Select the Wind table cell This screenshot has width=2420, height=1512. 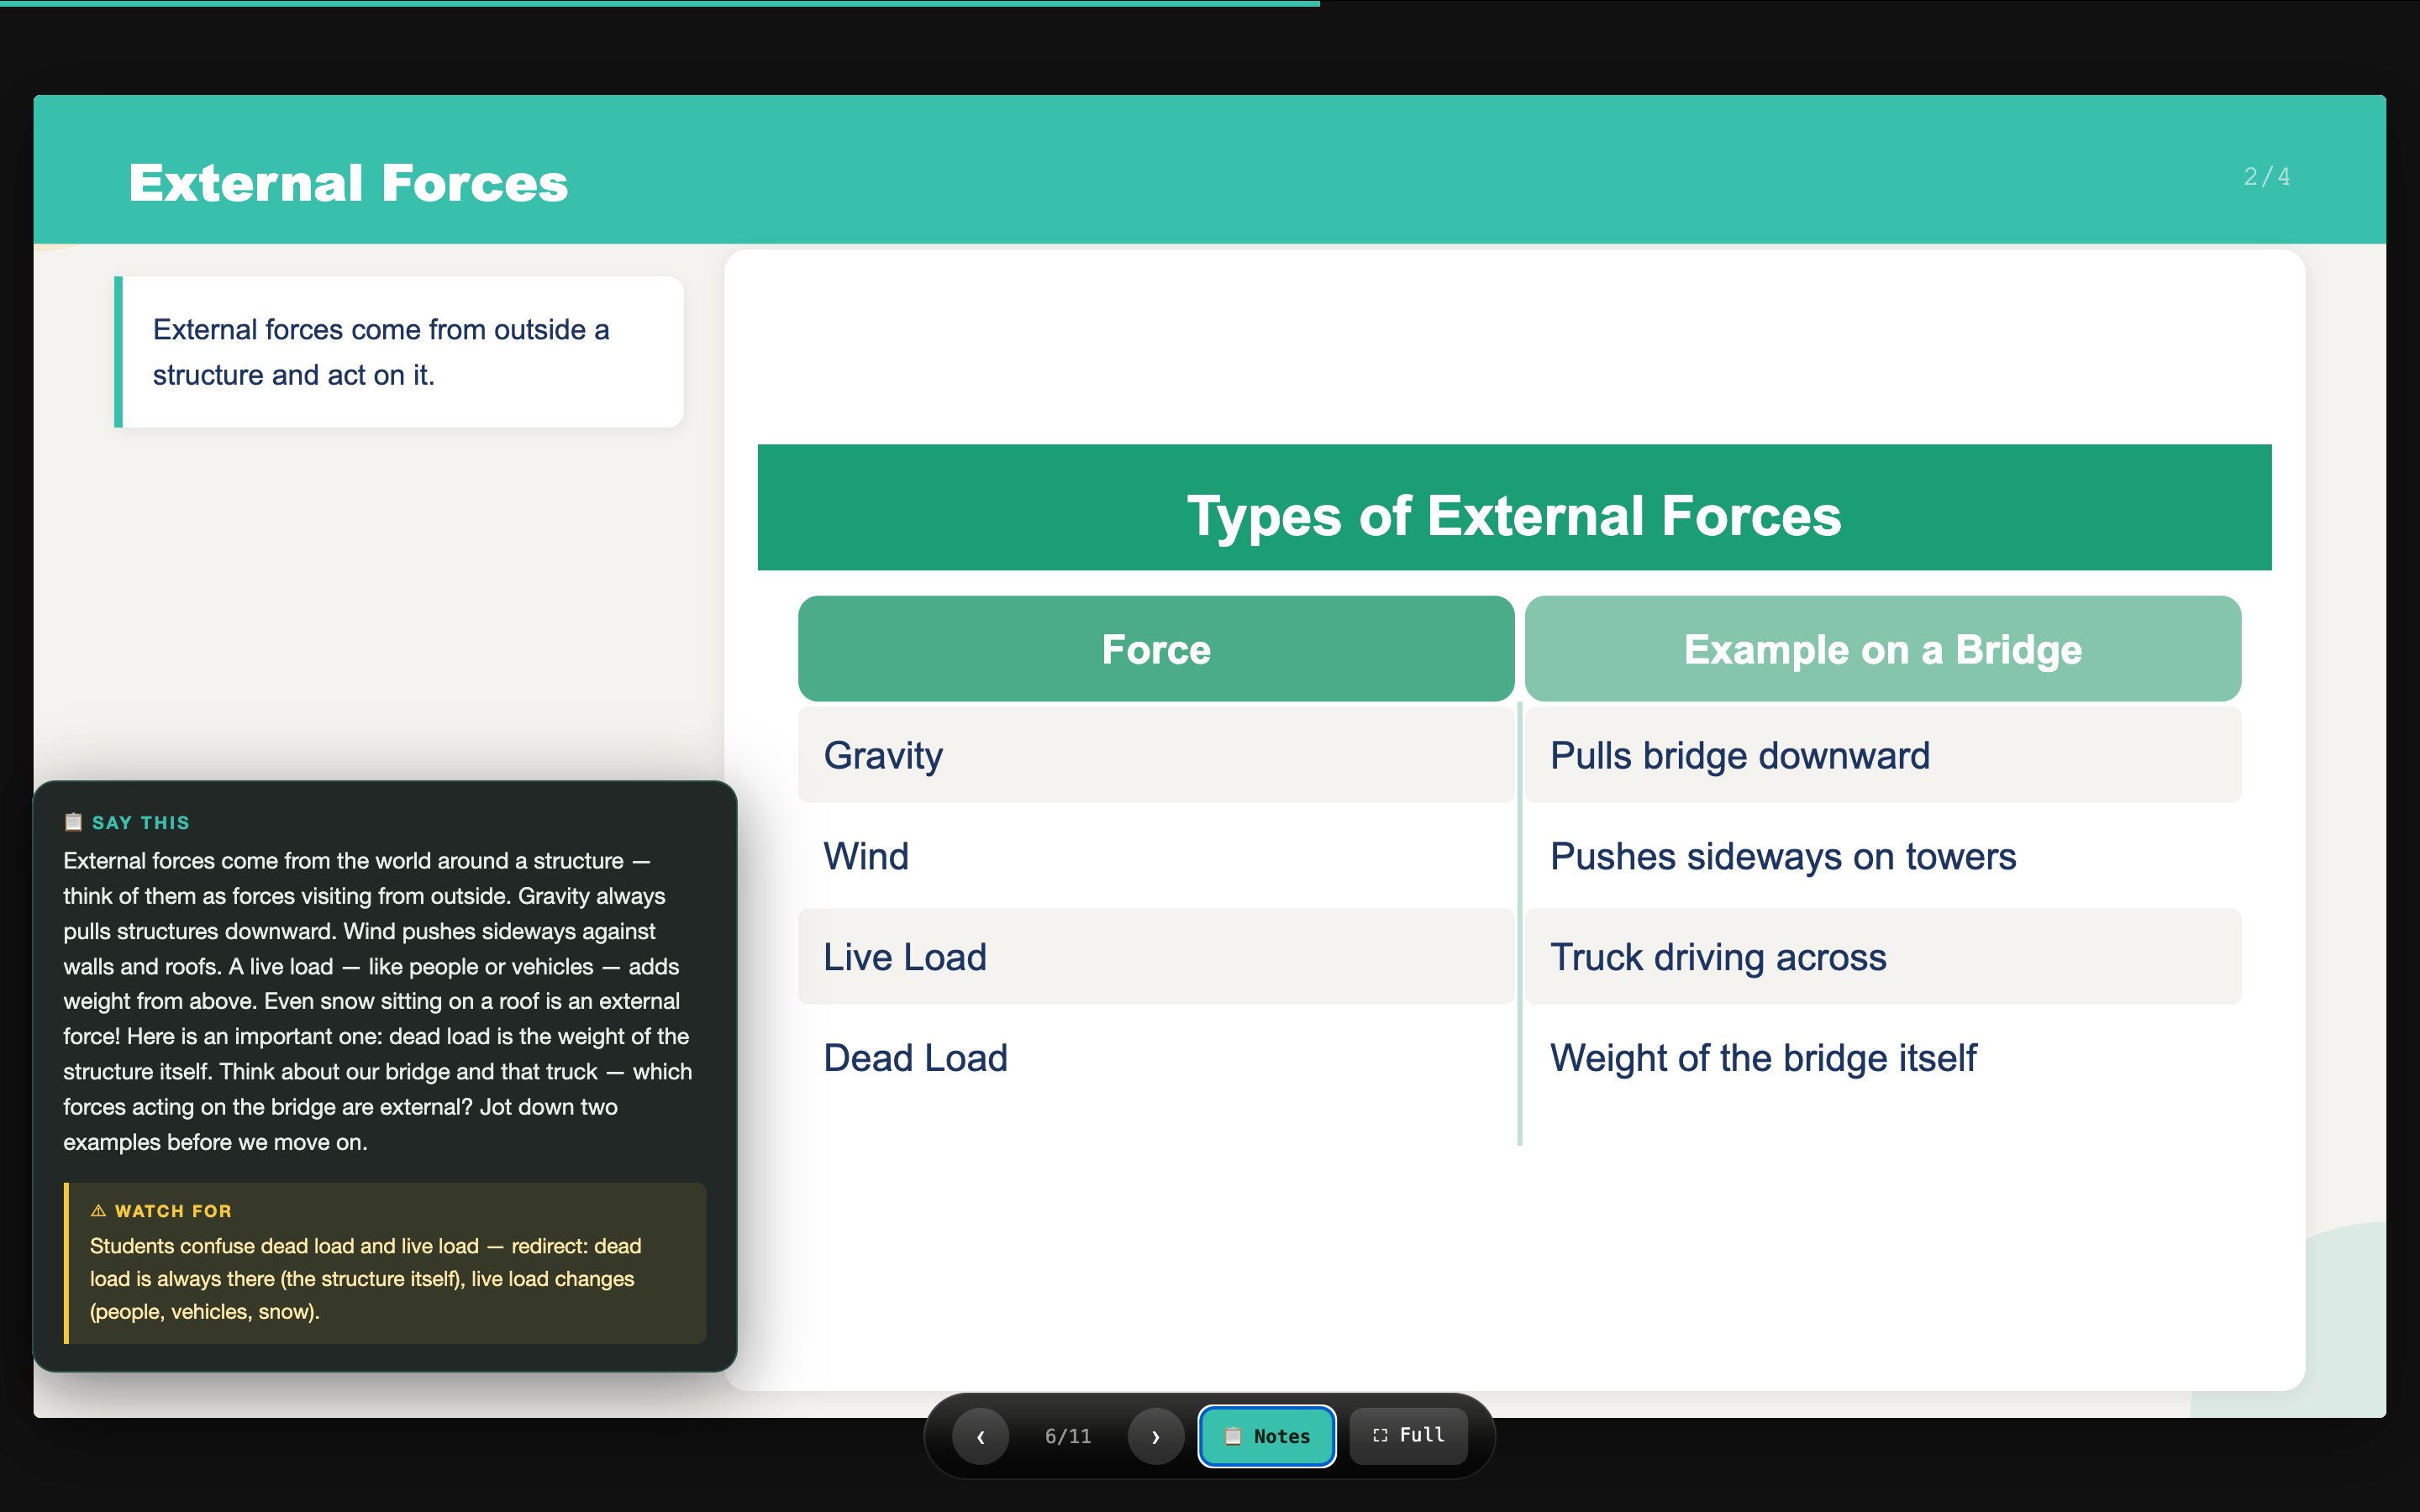point(1156,856)
